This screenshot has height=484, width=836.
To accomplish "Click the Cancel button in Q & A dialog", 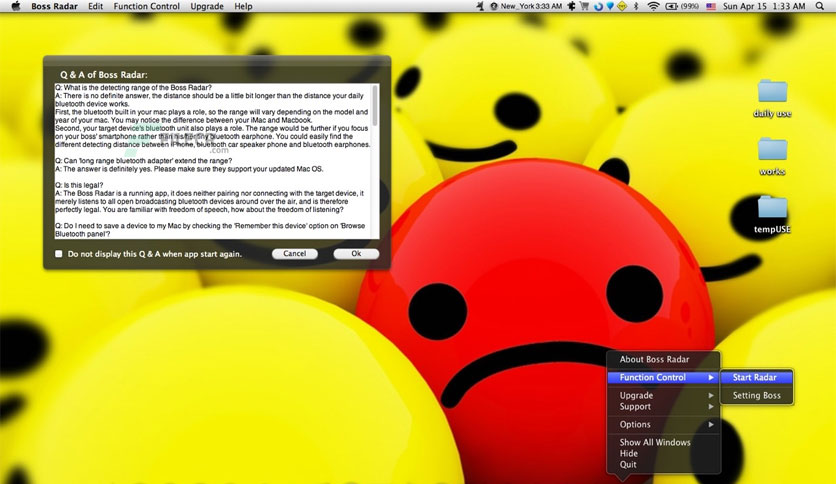I will [x=295, y=254].
